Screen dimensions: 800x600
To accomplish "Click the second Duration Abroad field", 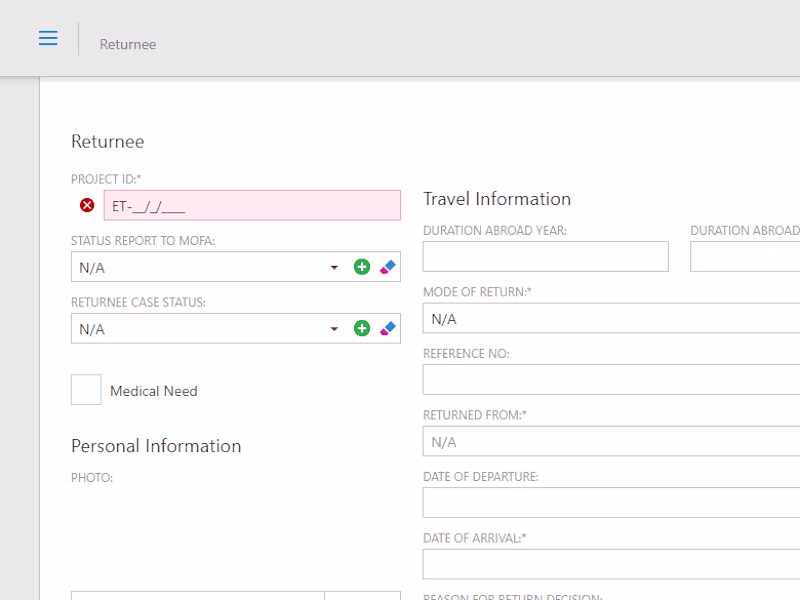I will tap(745, 257).
